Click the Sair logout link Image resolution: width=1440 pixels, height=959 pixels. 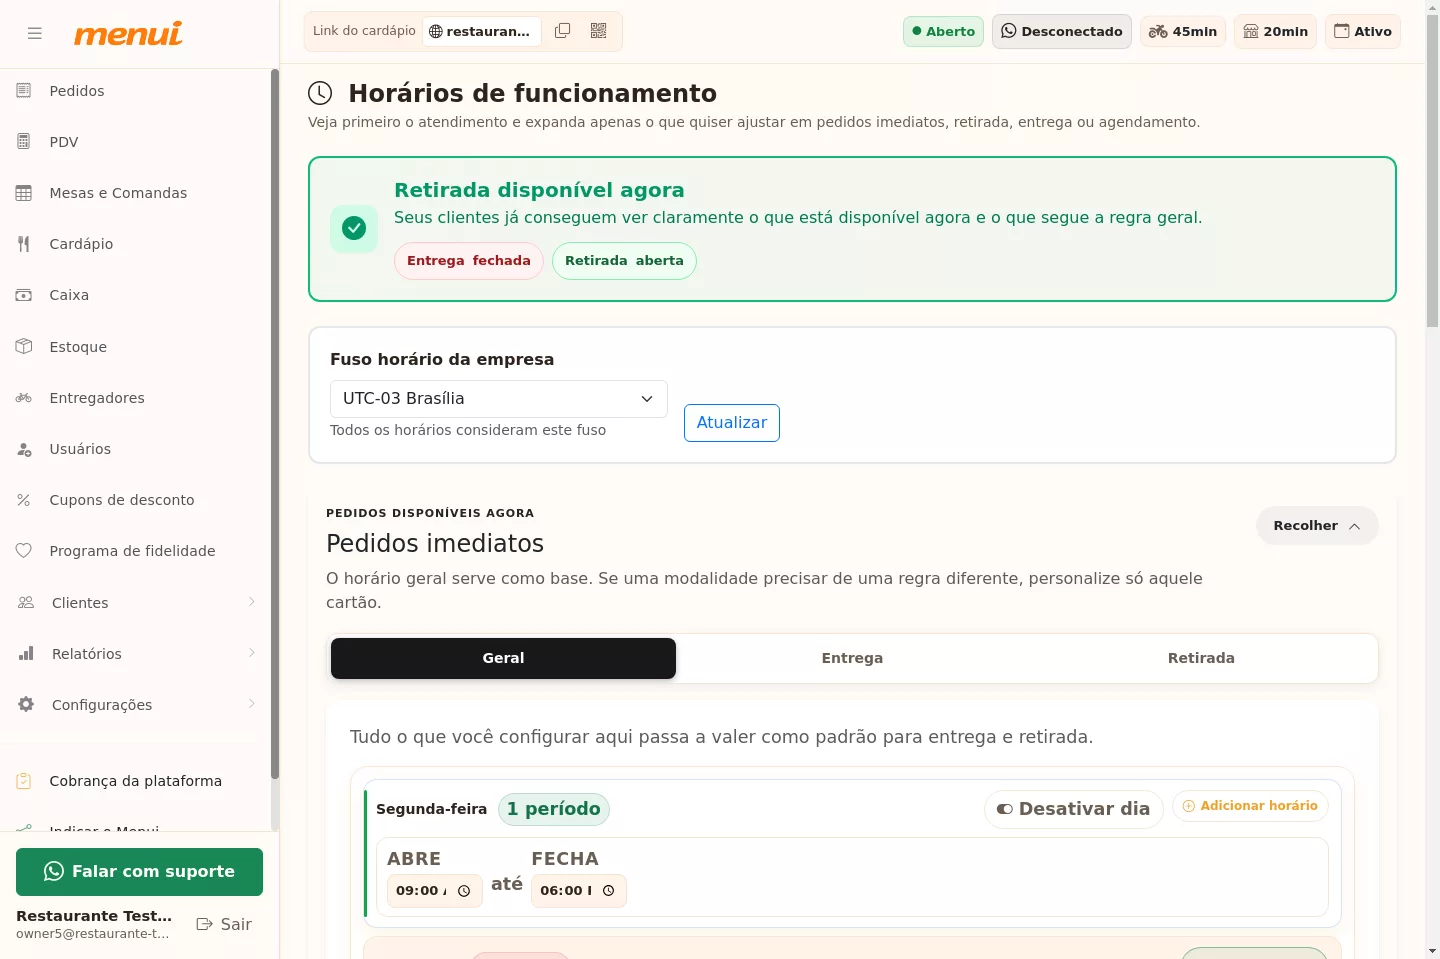click(224, 924)
